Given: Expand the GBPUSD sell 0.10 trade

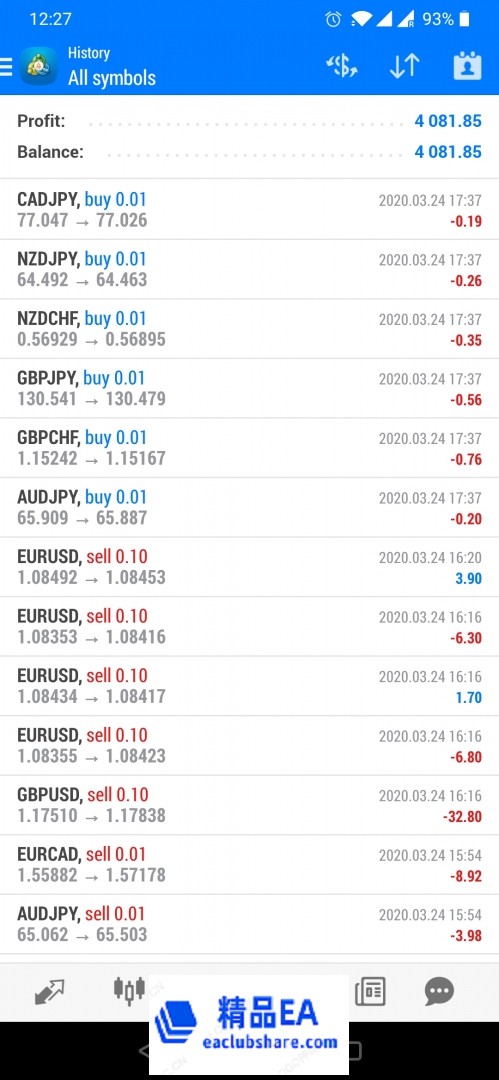Looking at the screenshot, I should click(250, 805).
